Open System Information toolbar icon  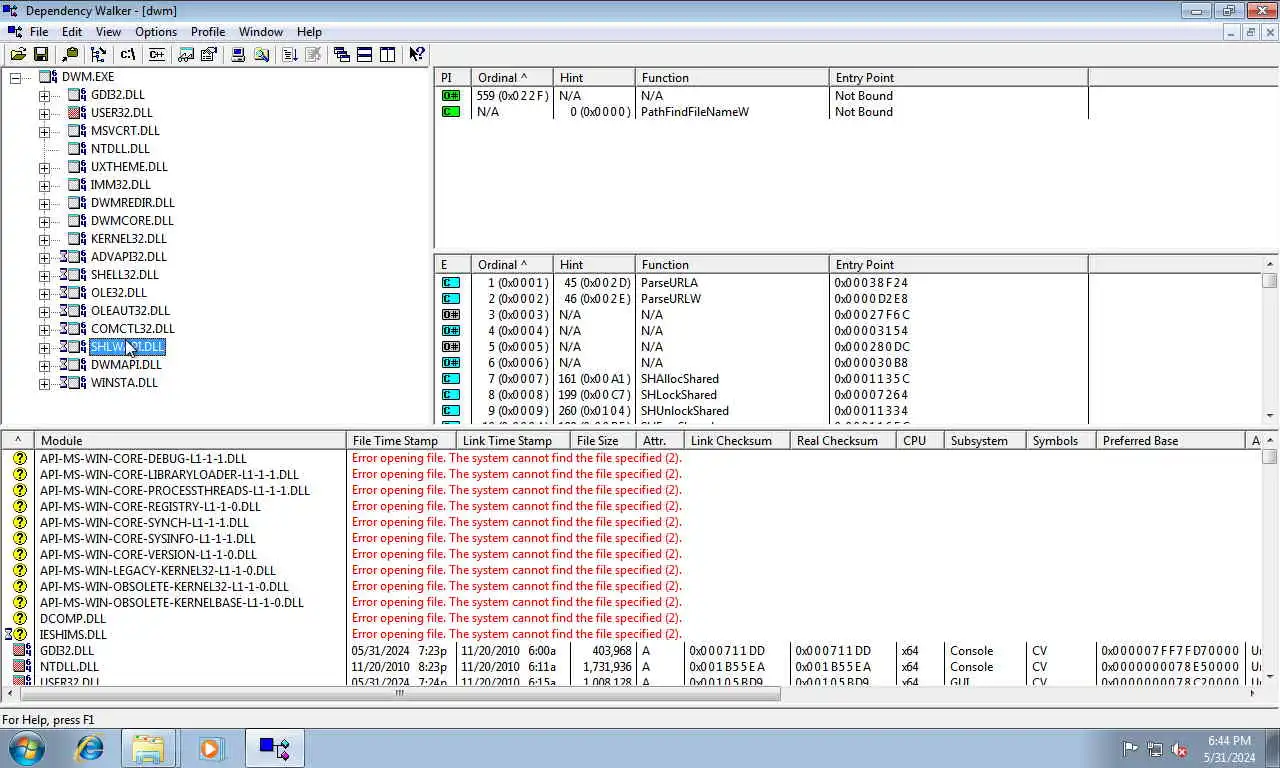coord(239,54)
